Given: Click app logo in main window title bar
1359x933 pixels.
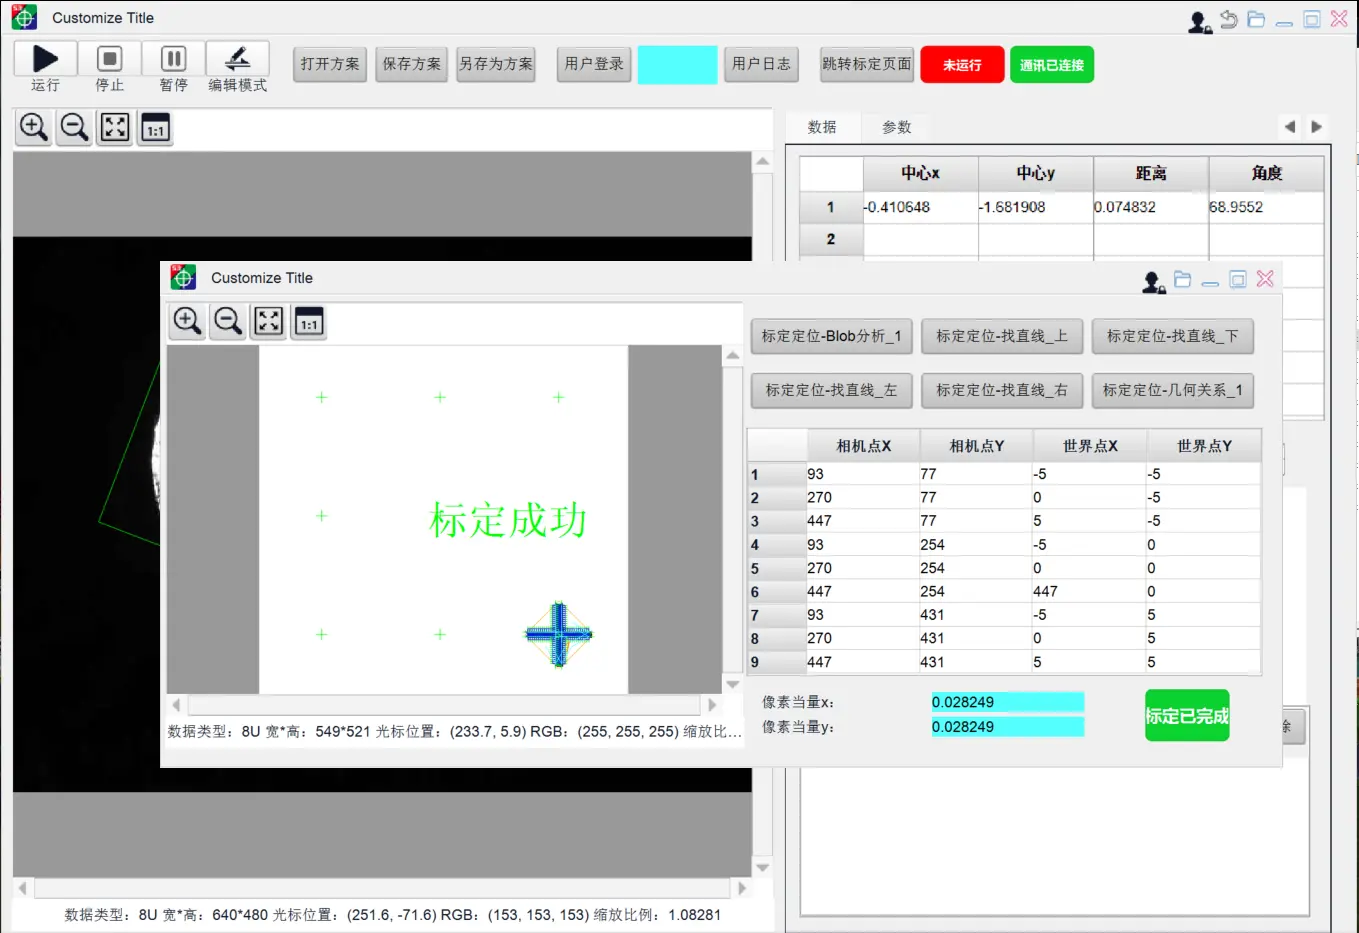Looking at the screenshot, I should click(x=24, y=17).
